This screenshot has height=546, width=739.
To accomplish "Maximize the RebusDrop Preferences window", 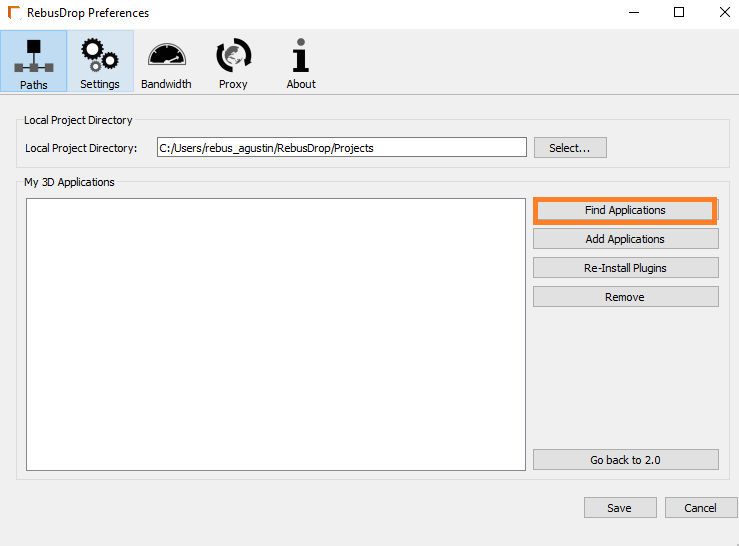I will (x=679, y=13).
